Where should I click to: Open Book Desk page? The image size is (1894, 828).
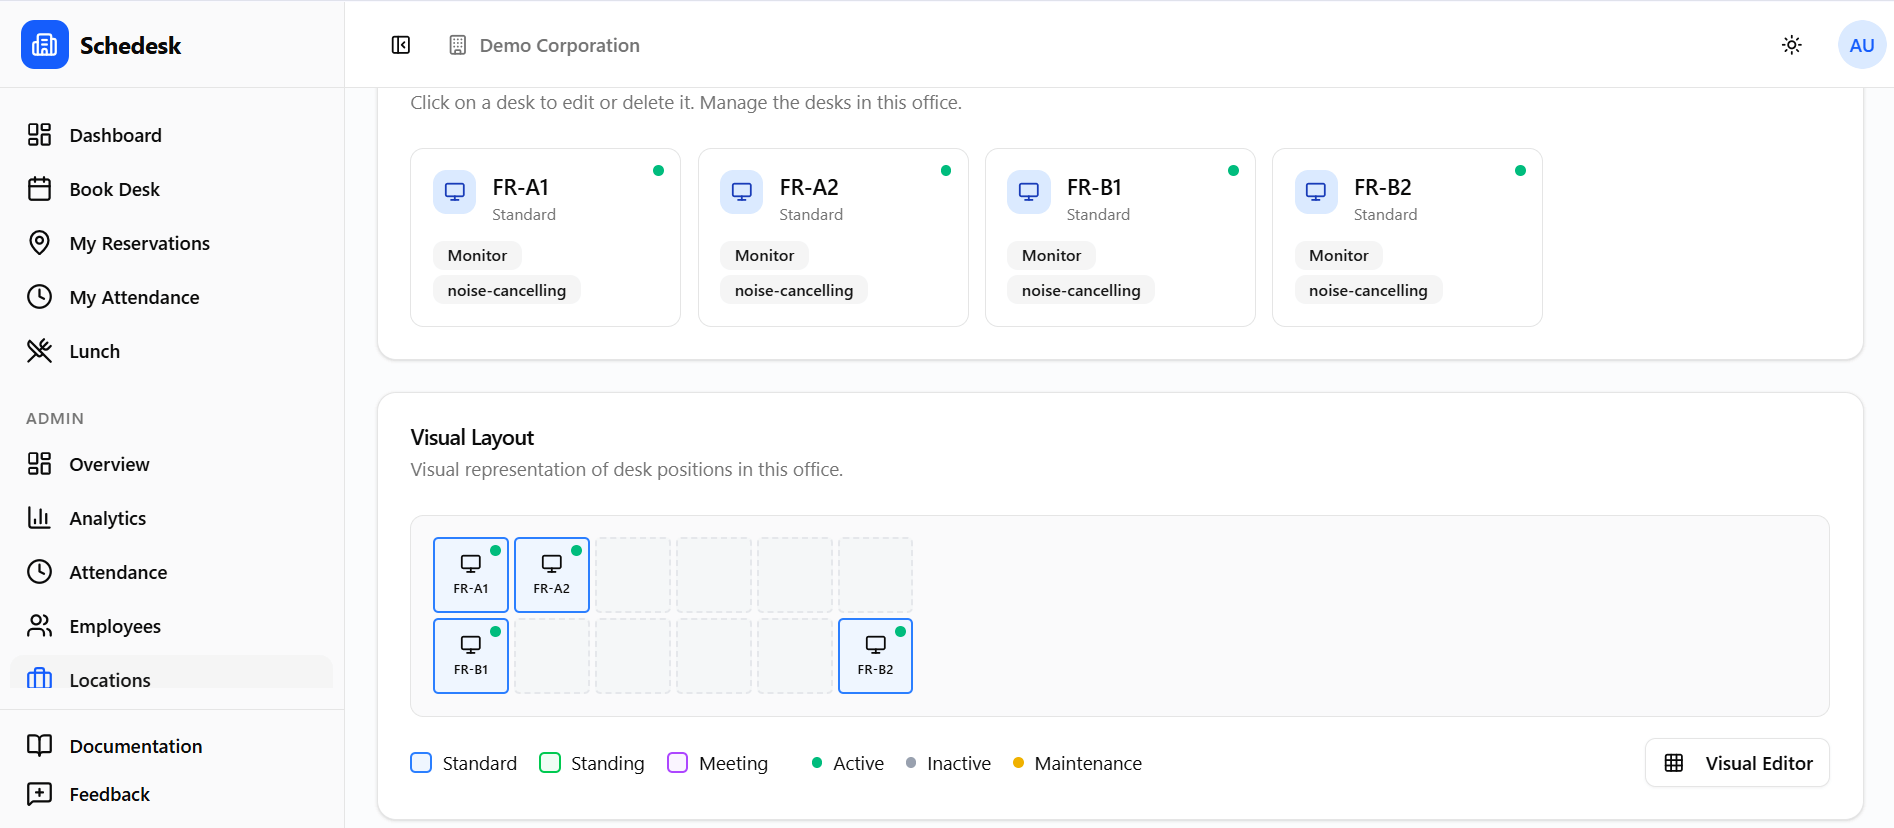tap(114, 189)
